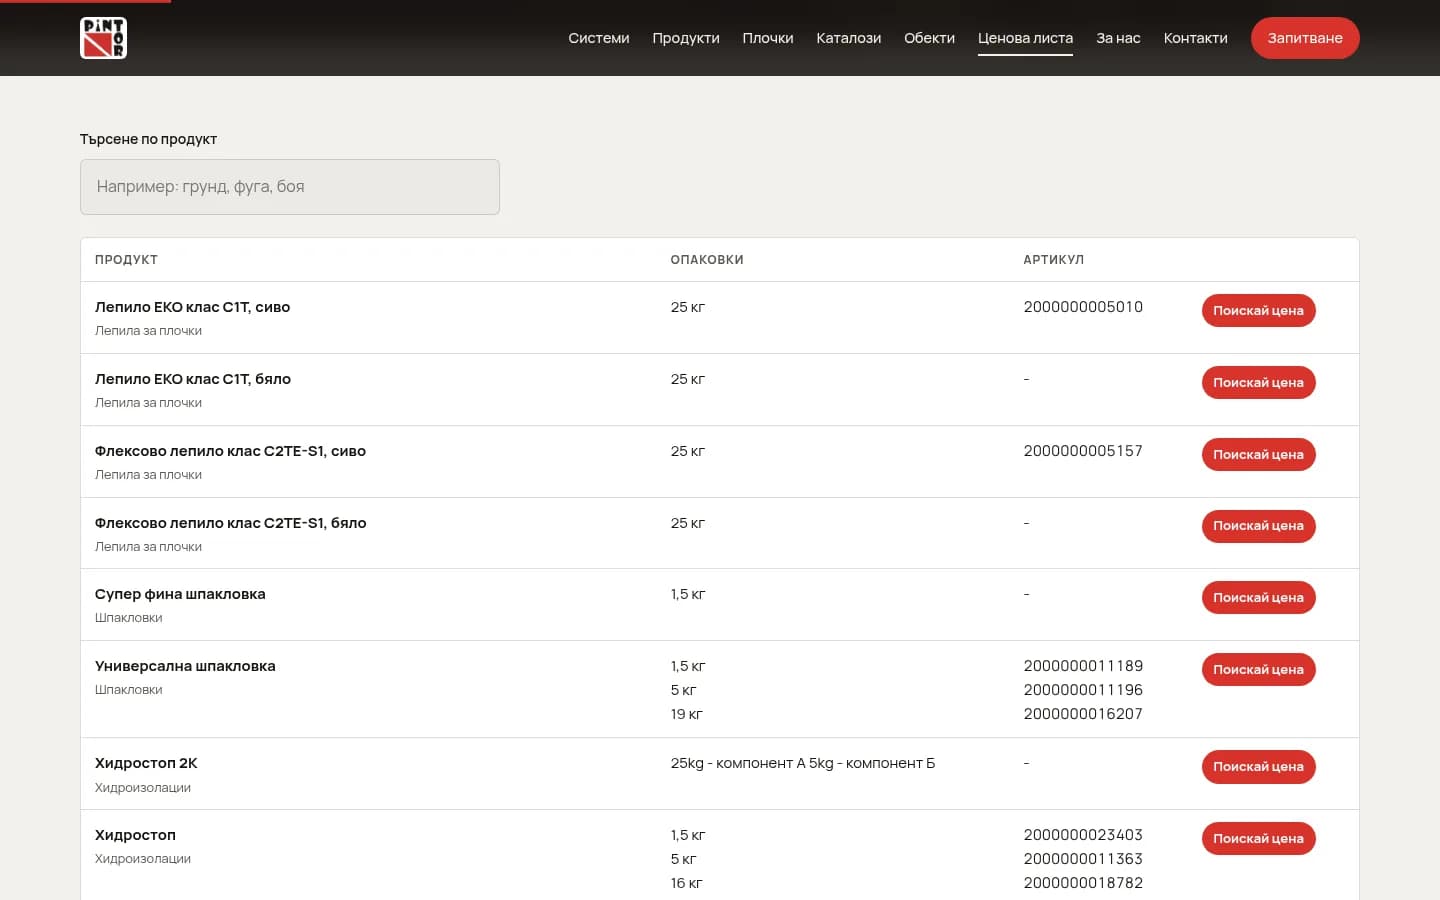This screenshot has height=900, width=1440.
Task: Click product name Флексово лепило клас C2TE-S1, бяло
Action: 230,523
